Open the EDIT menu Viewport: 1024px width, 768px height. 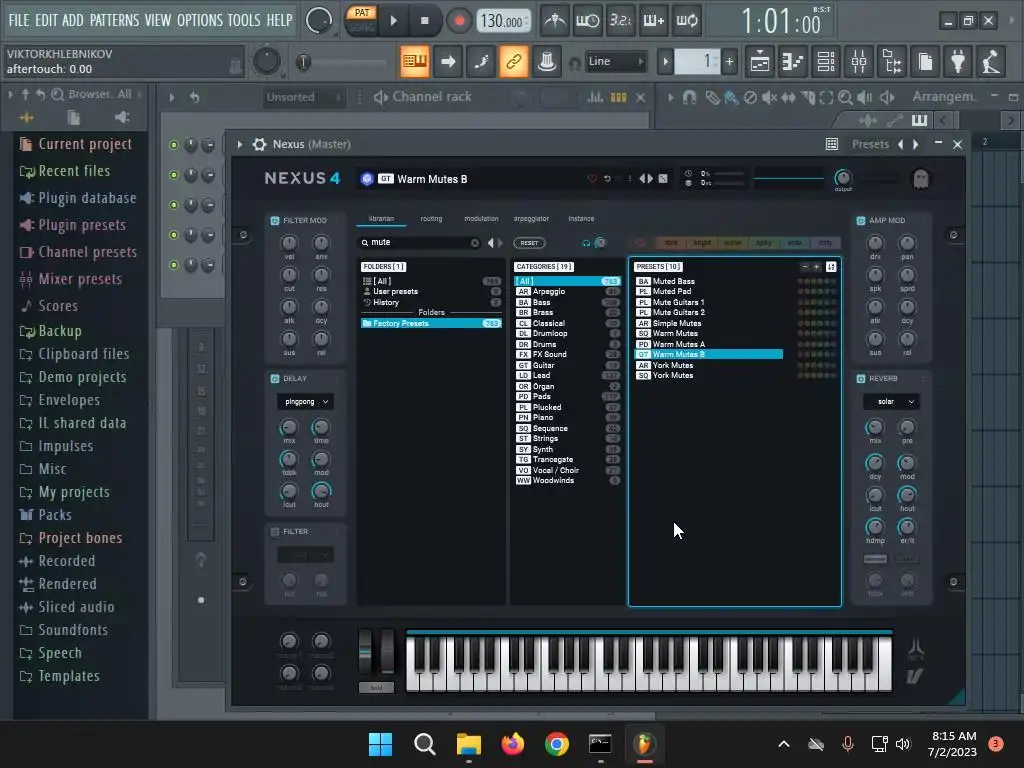pyautogui.click(x=46, y=20)
